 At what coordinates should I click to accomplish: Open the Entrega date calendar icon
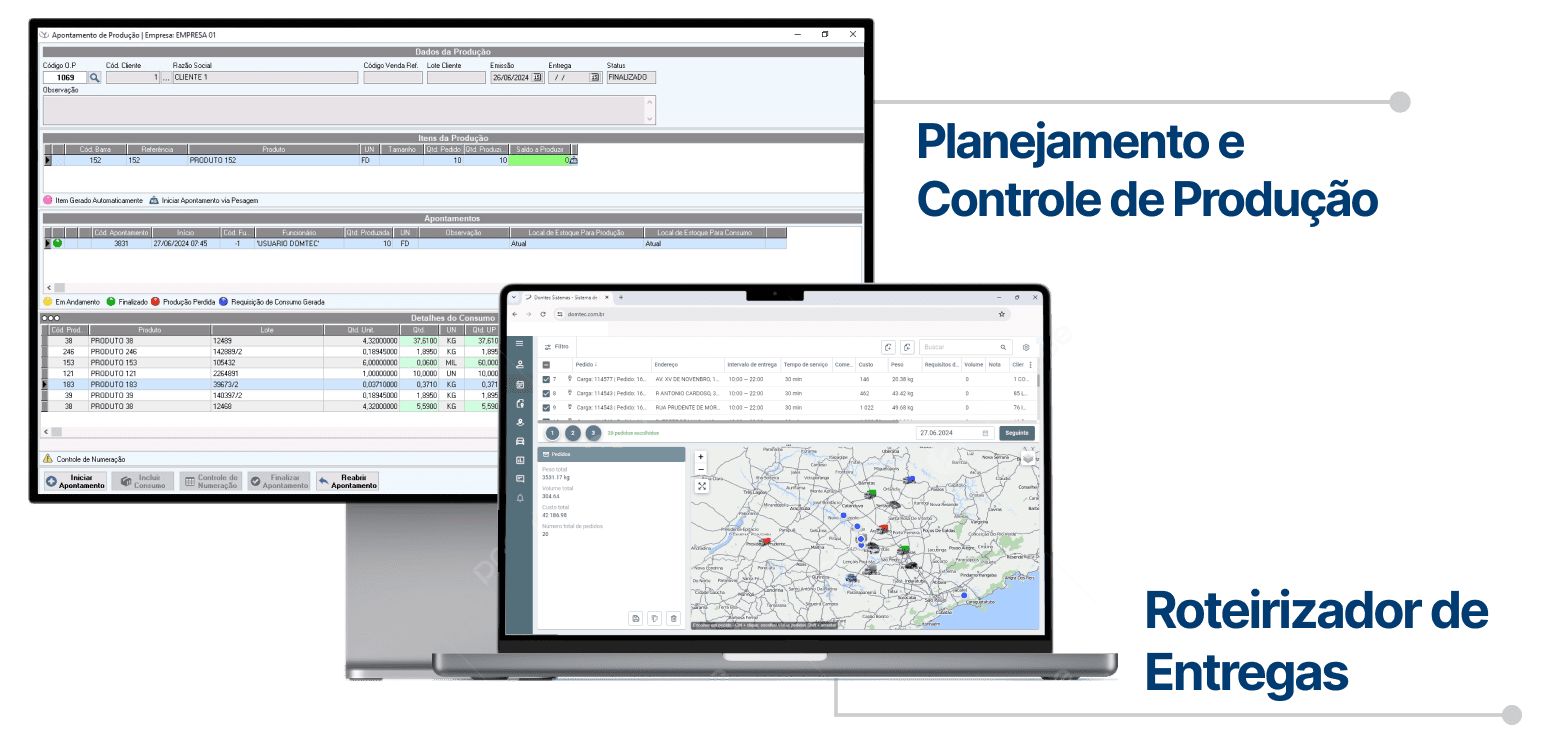595,77
